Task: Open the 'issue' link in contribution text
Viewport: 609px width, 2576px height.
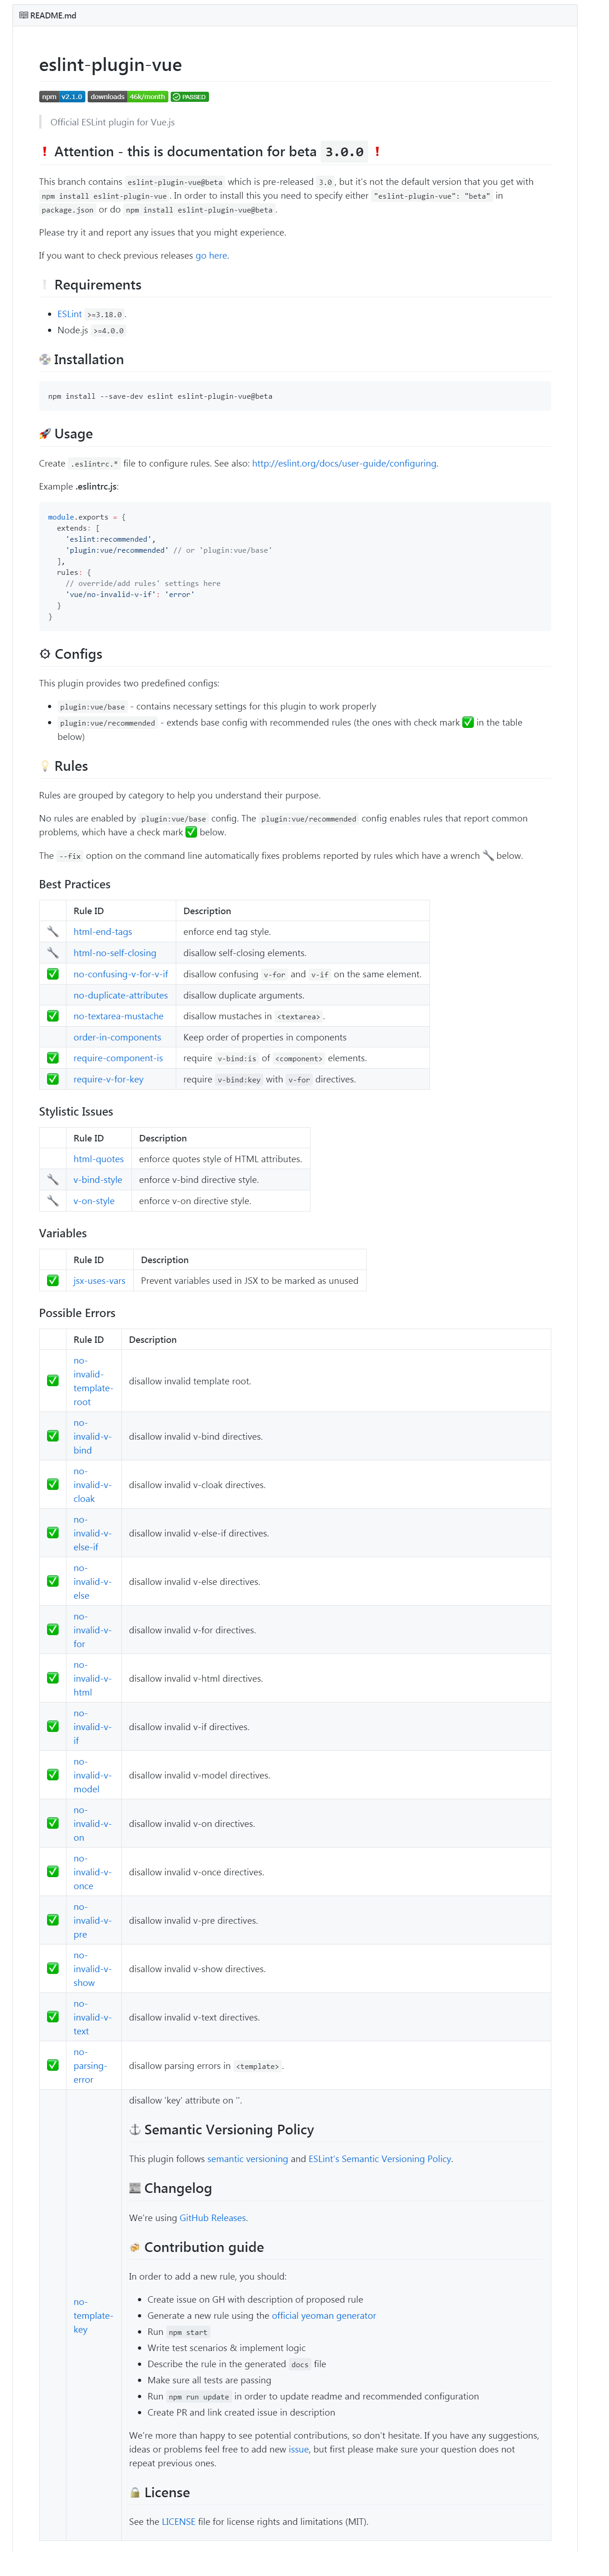Action: 299,2450
